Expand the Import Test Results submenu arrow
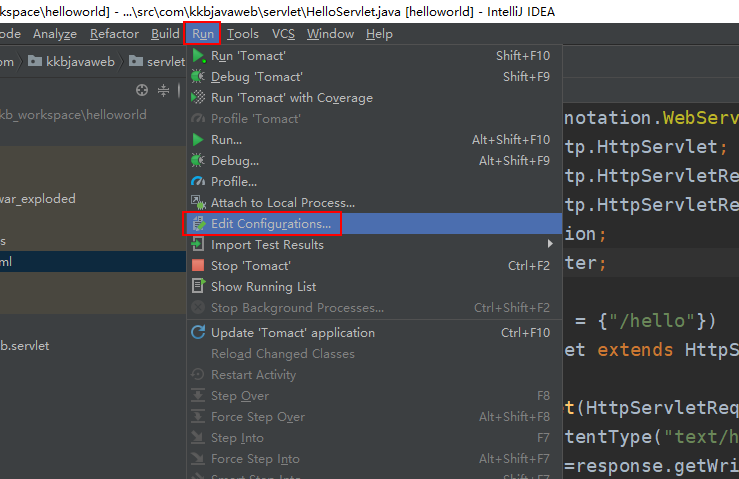This screenshot has width=739, height=479. point(550,244)
